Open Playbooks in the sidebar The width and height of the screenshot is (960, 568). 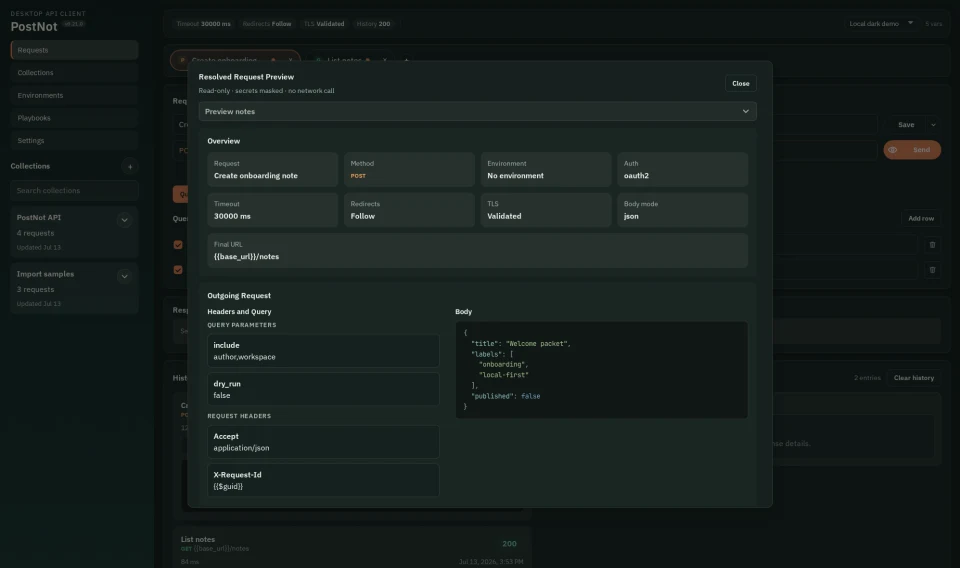[74, 118]
